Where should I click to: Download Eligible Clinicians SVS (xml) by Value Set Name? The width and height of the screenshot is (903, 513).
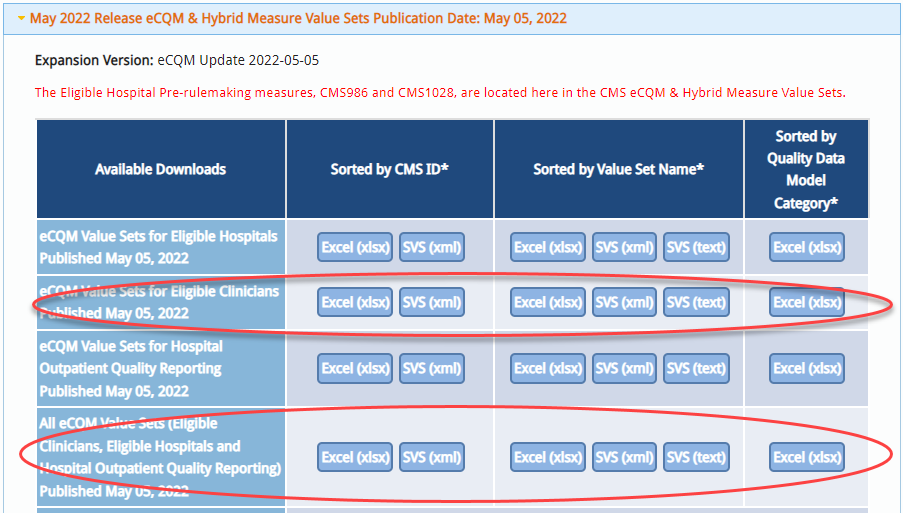tap(624, 302)
